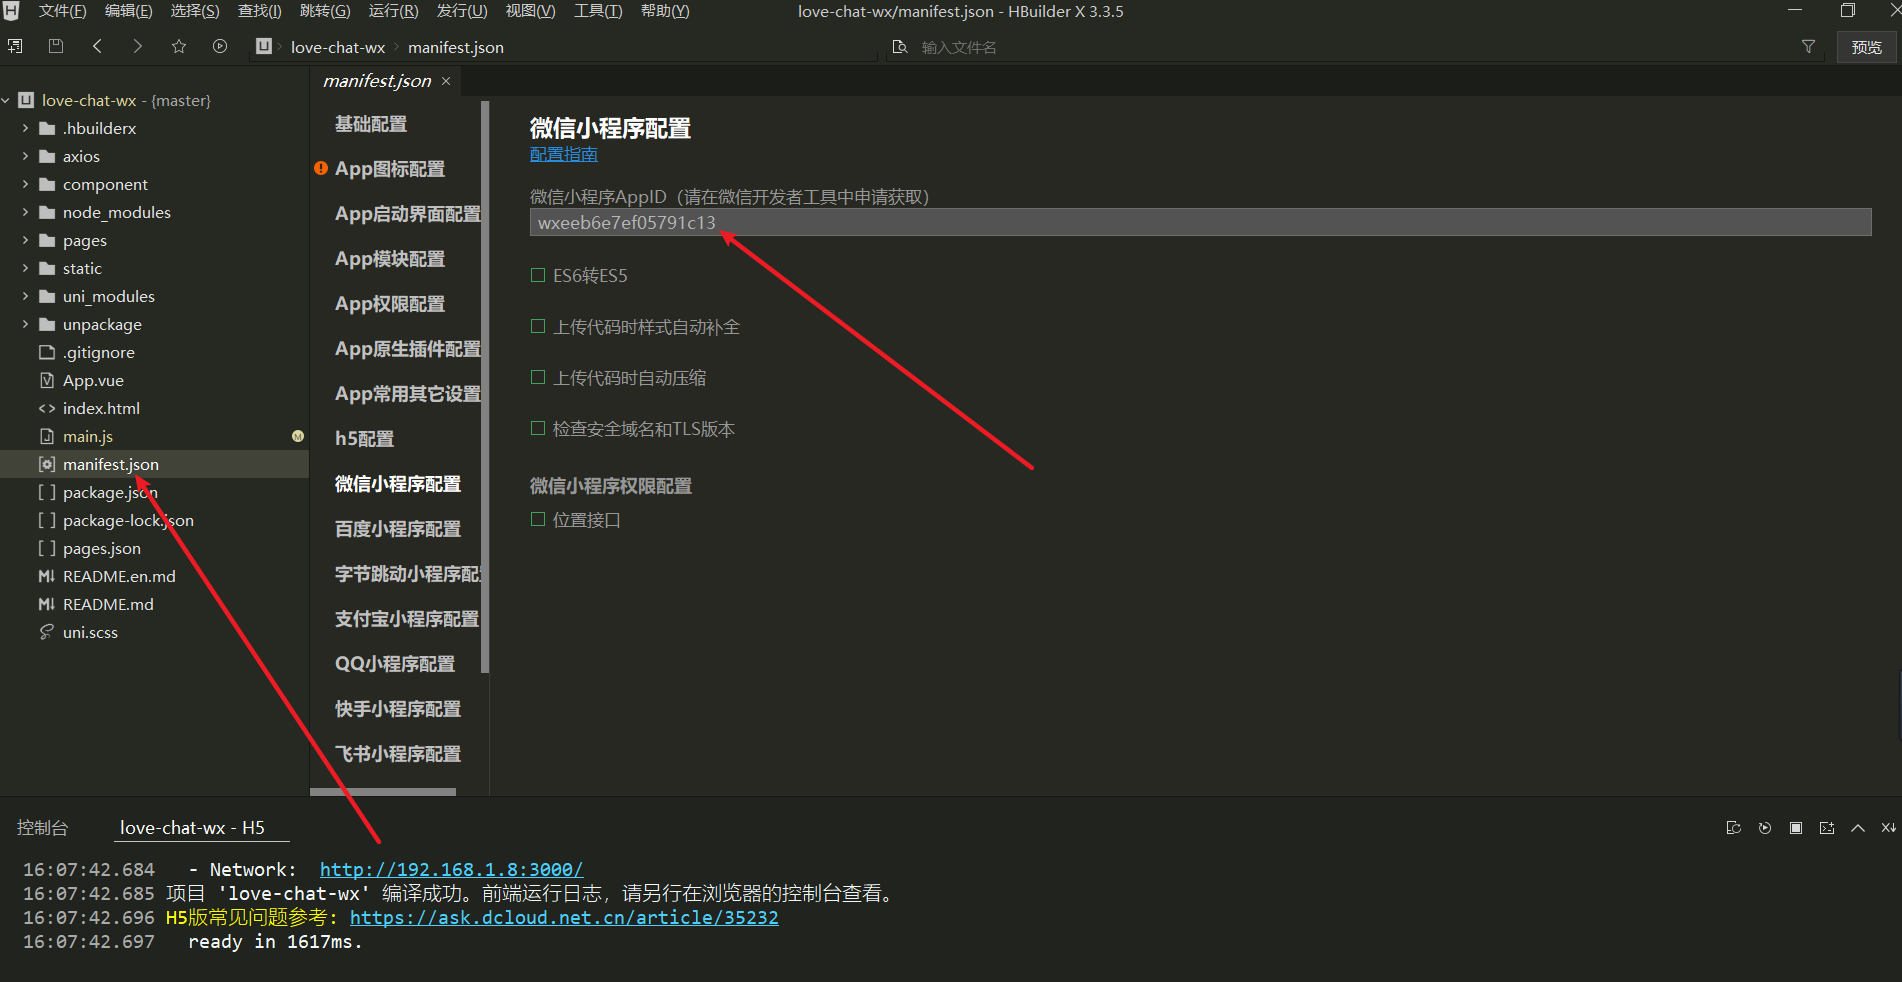Open the 工具(T) menu

point(598,11)
